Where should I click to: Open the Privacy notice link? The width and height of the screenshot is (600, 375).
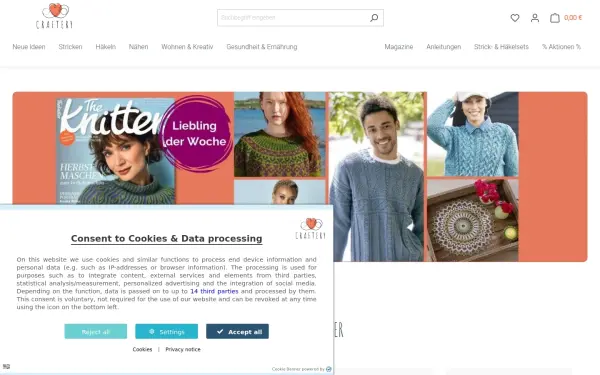tap(183, 349)
